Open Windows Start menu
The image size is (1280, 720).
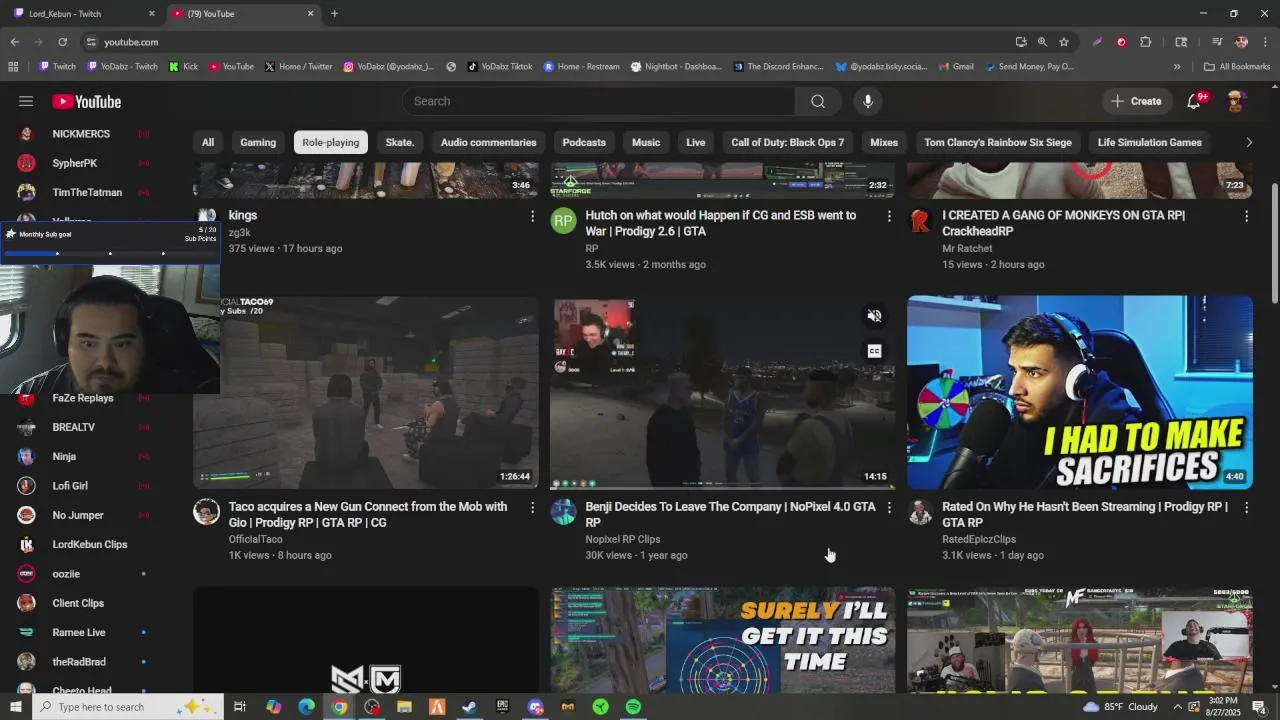coord(15,707)
